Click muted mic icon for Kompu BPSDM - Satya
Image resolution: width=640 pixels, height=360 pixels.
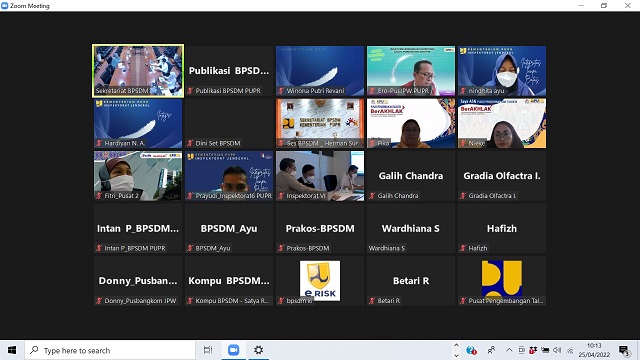pos(190,301)
